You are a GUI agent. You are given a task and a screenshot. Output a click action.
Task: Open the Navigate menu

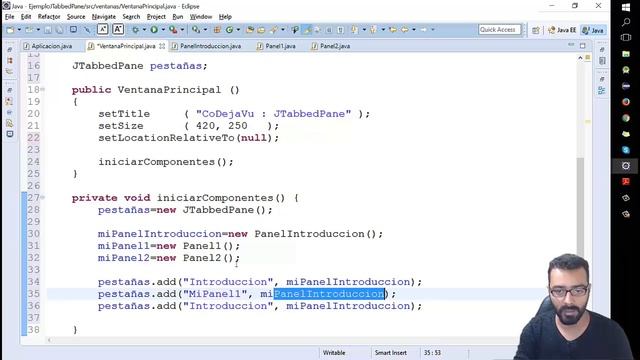tap(104, 17)
